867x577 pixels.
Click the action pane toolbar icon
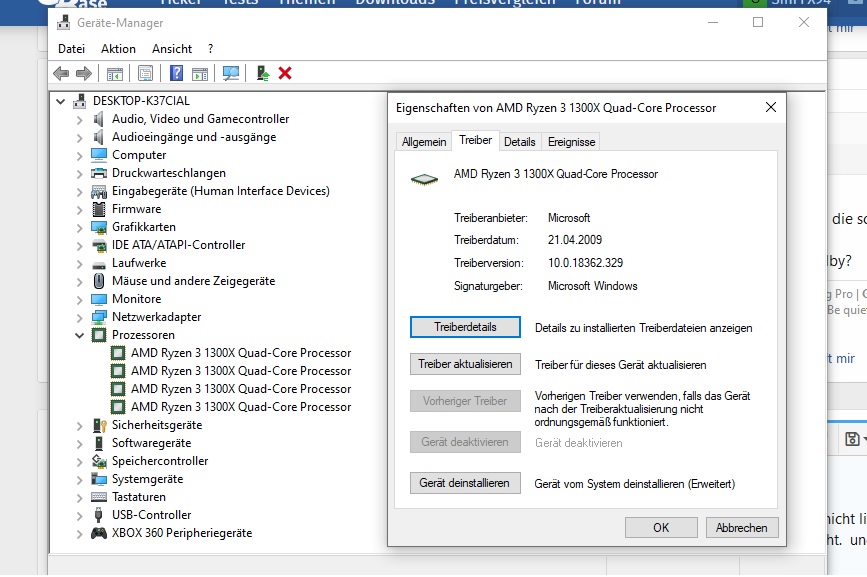[x=200, y=73]
